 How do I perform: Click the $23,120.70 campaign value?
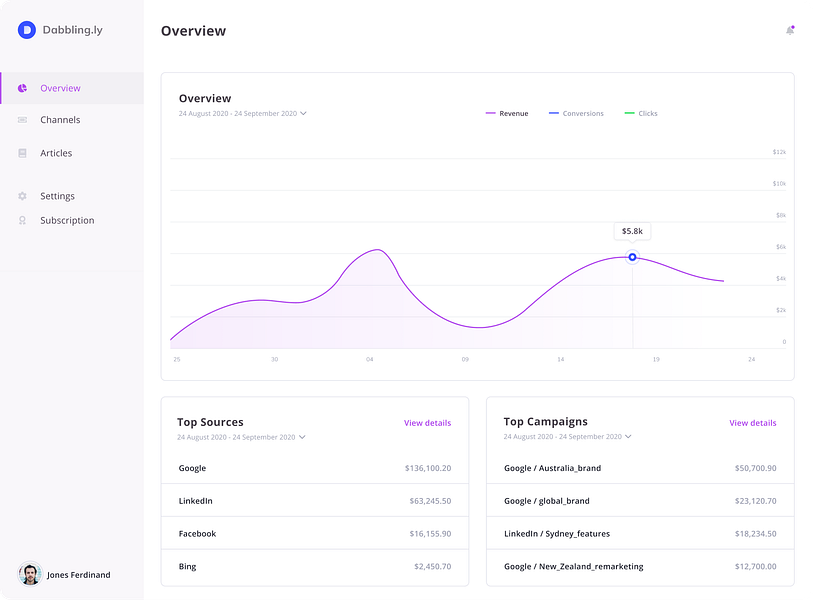pyautogui.click(x=755, y=501)
